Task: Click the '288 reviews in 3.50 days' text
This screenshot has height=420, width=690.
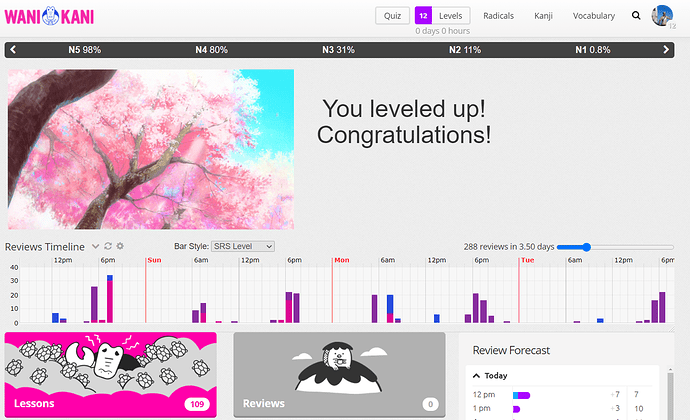Action: 509,247
